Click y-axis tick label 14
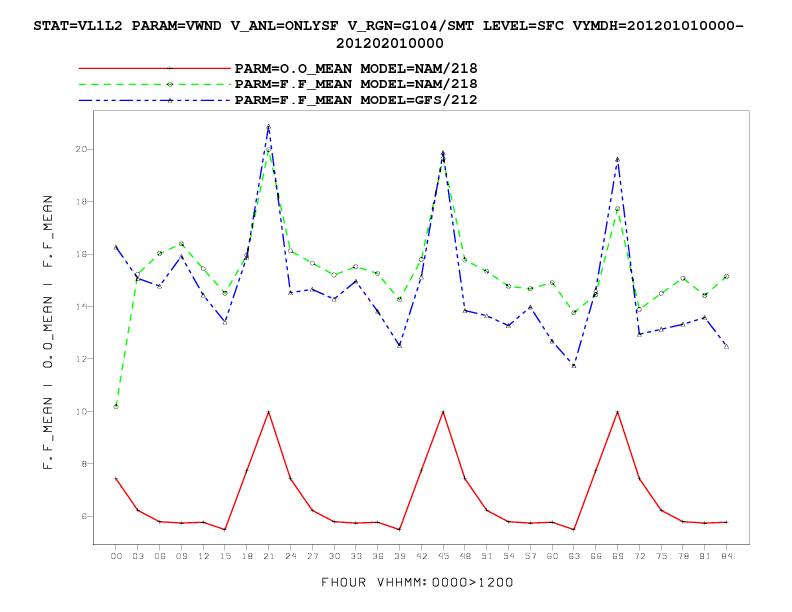The height and width of the screenshot is (612, 792). (81, 307)
